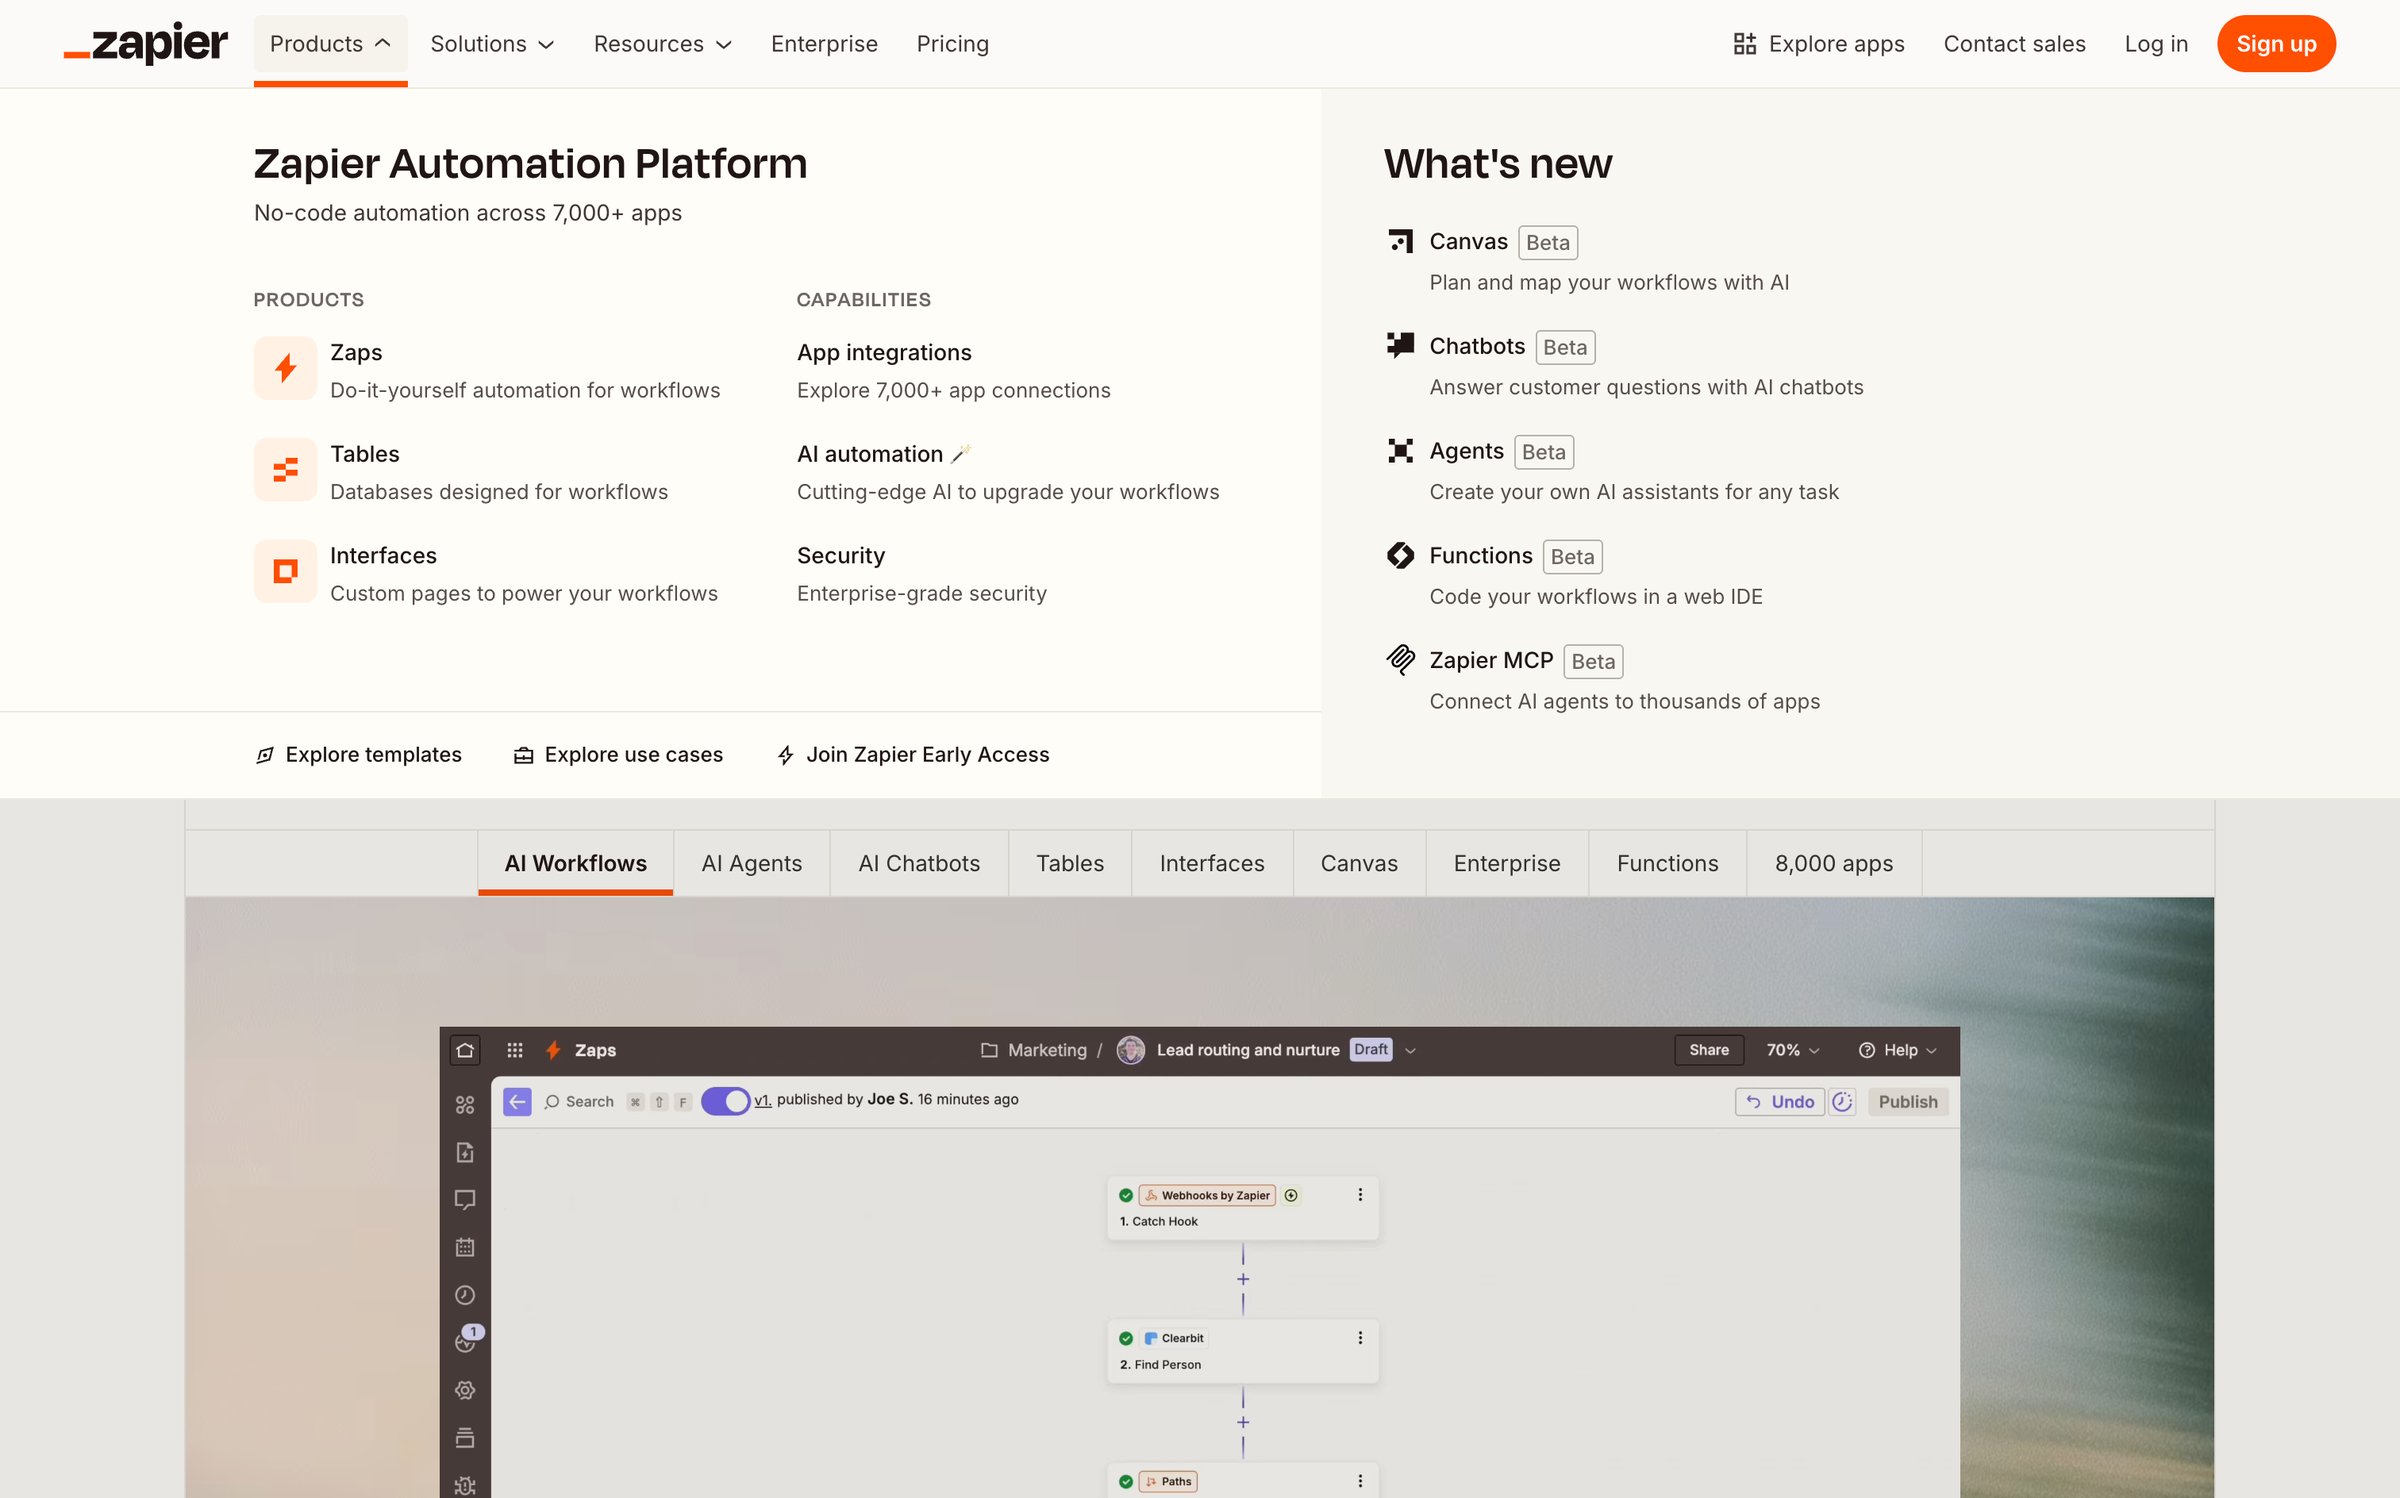The image size is (2400, 1498).
Task: Click the Agents icon under What's new
Action: pos(1400,451)
